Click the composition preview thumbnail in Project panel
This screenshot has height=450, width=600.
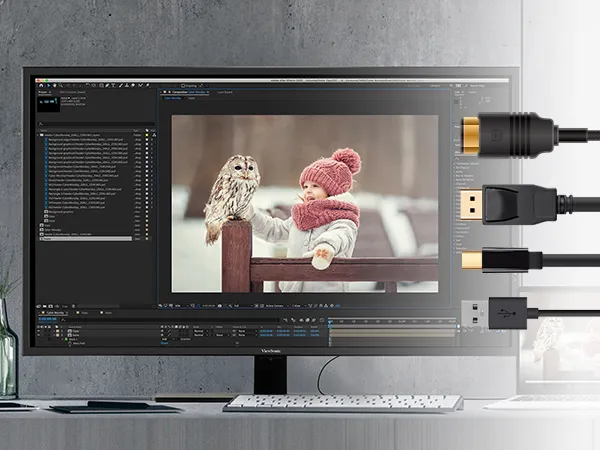click(x=49, y=103)
